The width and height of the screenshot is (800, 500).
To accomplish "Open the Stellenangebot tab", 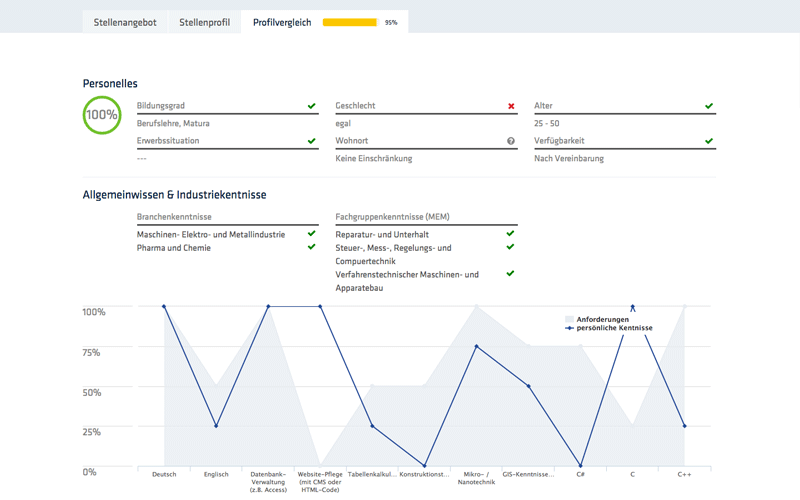I will (125, 22).
